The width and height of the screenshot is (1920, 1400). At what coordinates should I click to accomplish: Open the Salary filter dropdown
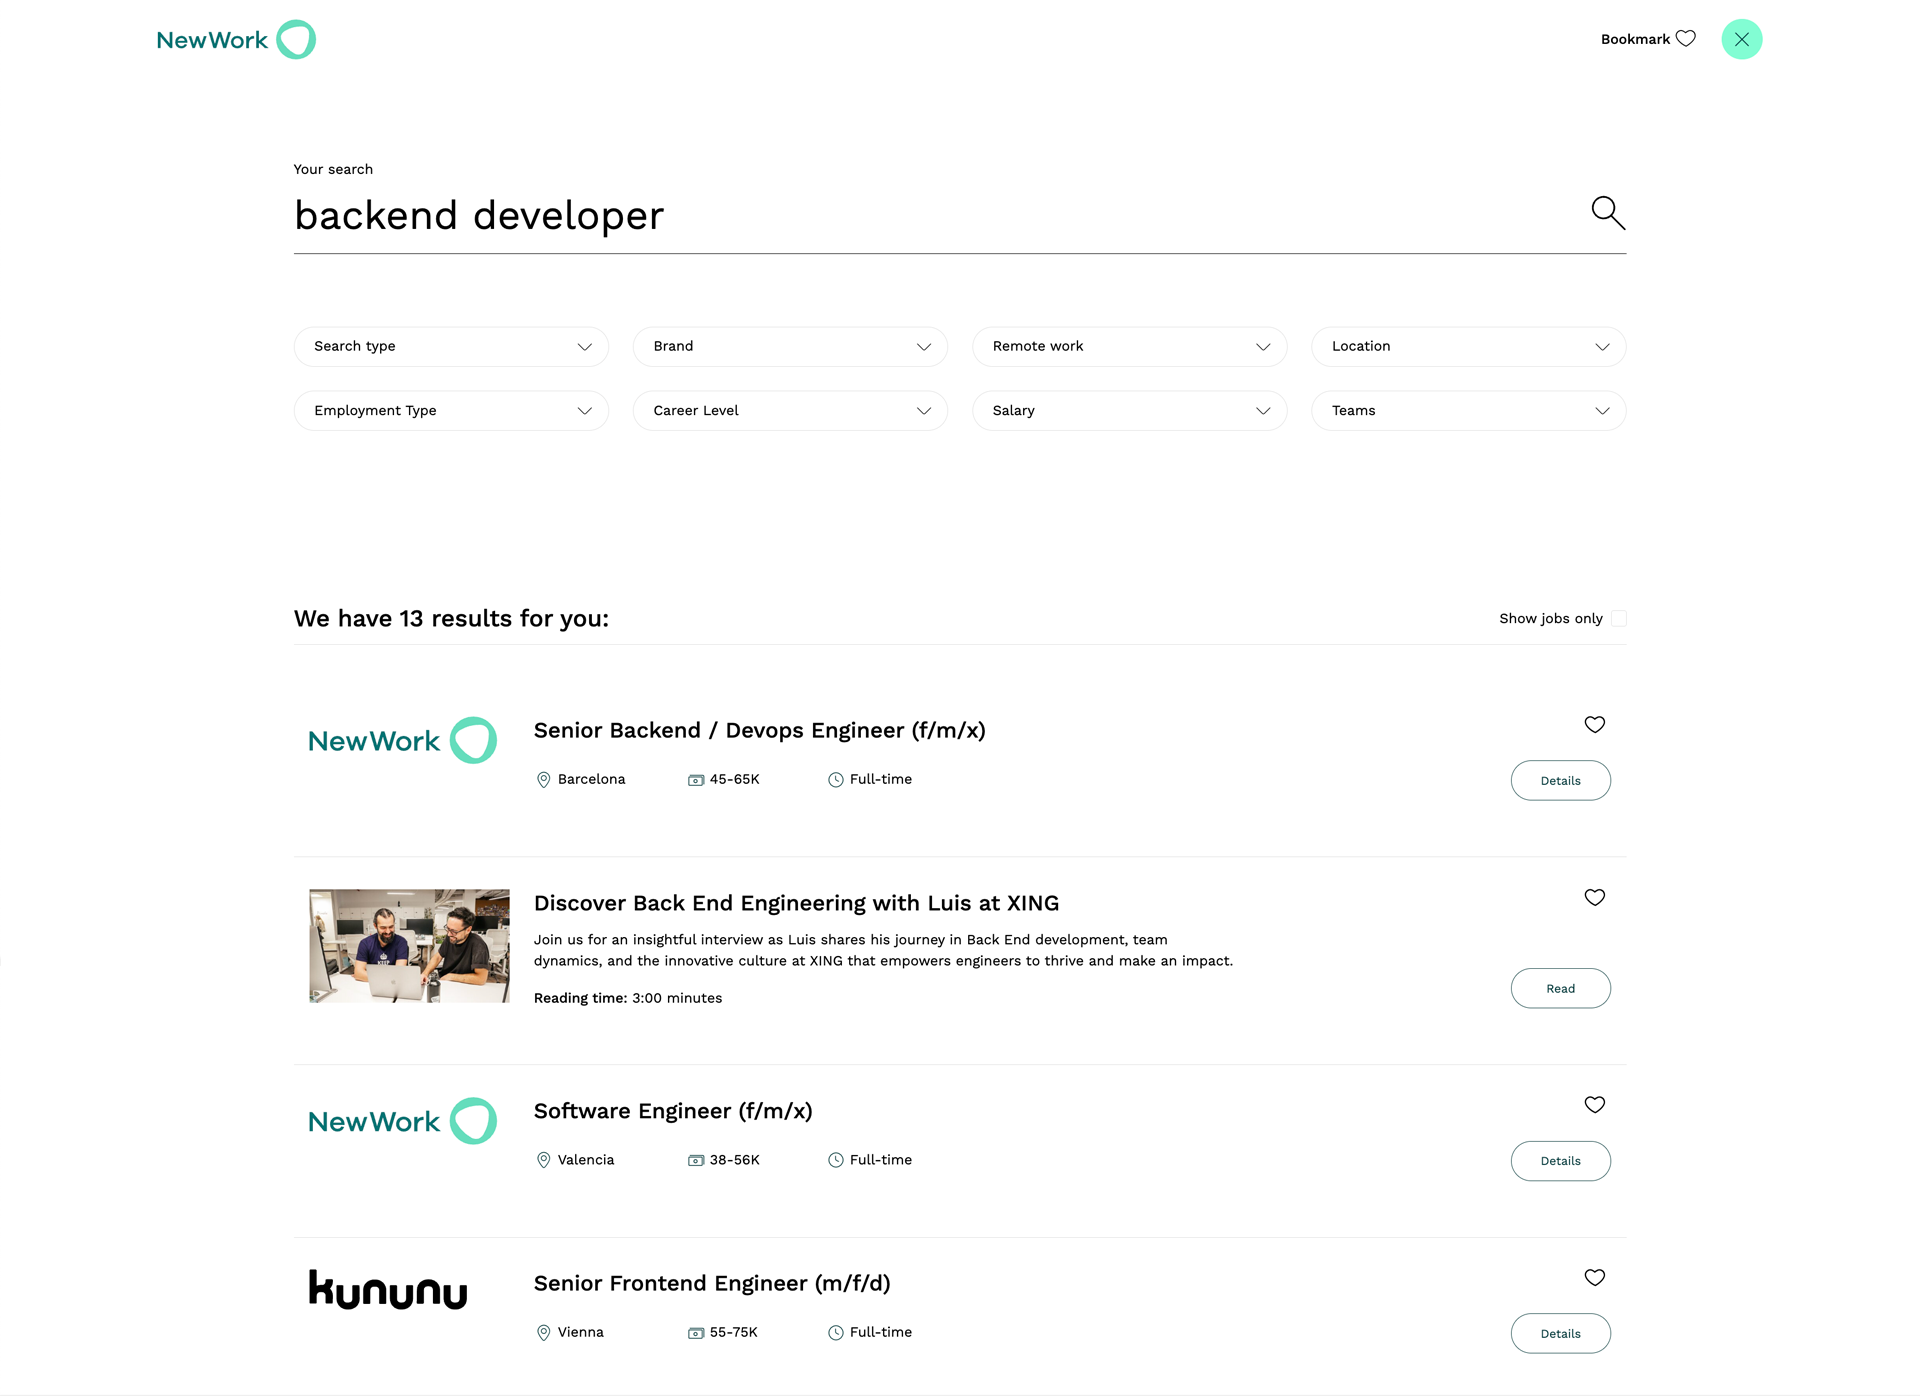1129,411
